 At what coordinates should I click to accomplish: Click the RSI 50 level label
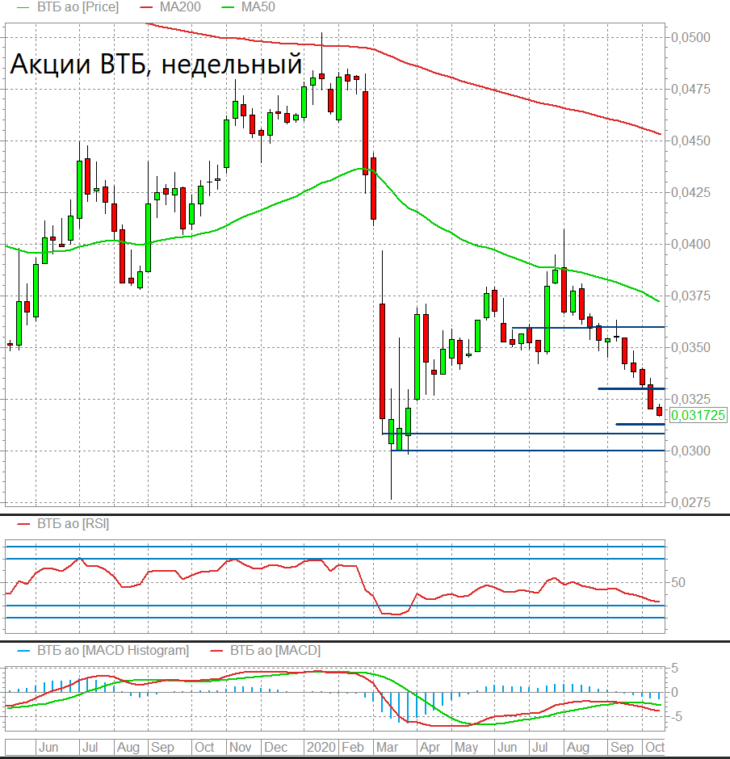point(678,582)
